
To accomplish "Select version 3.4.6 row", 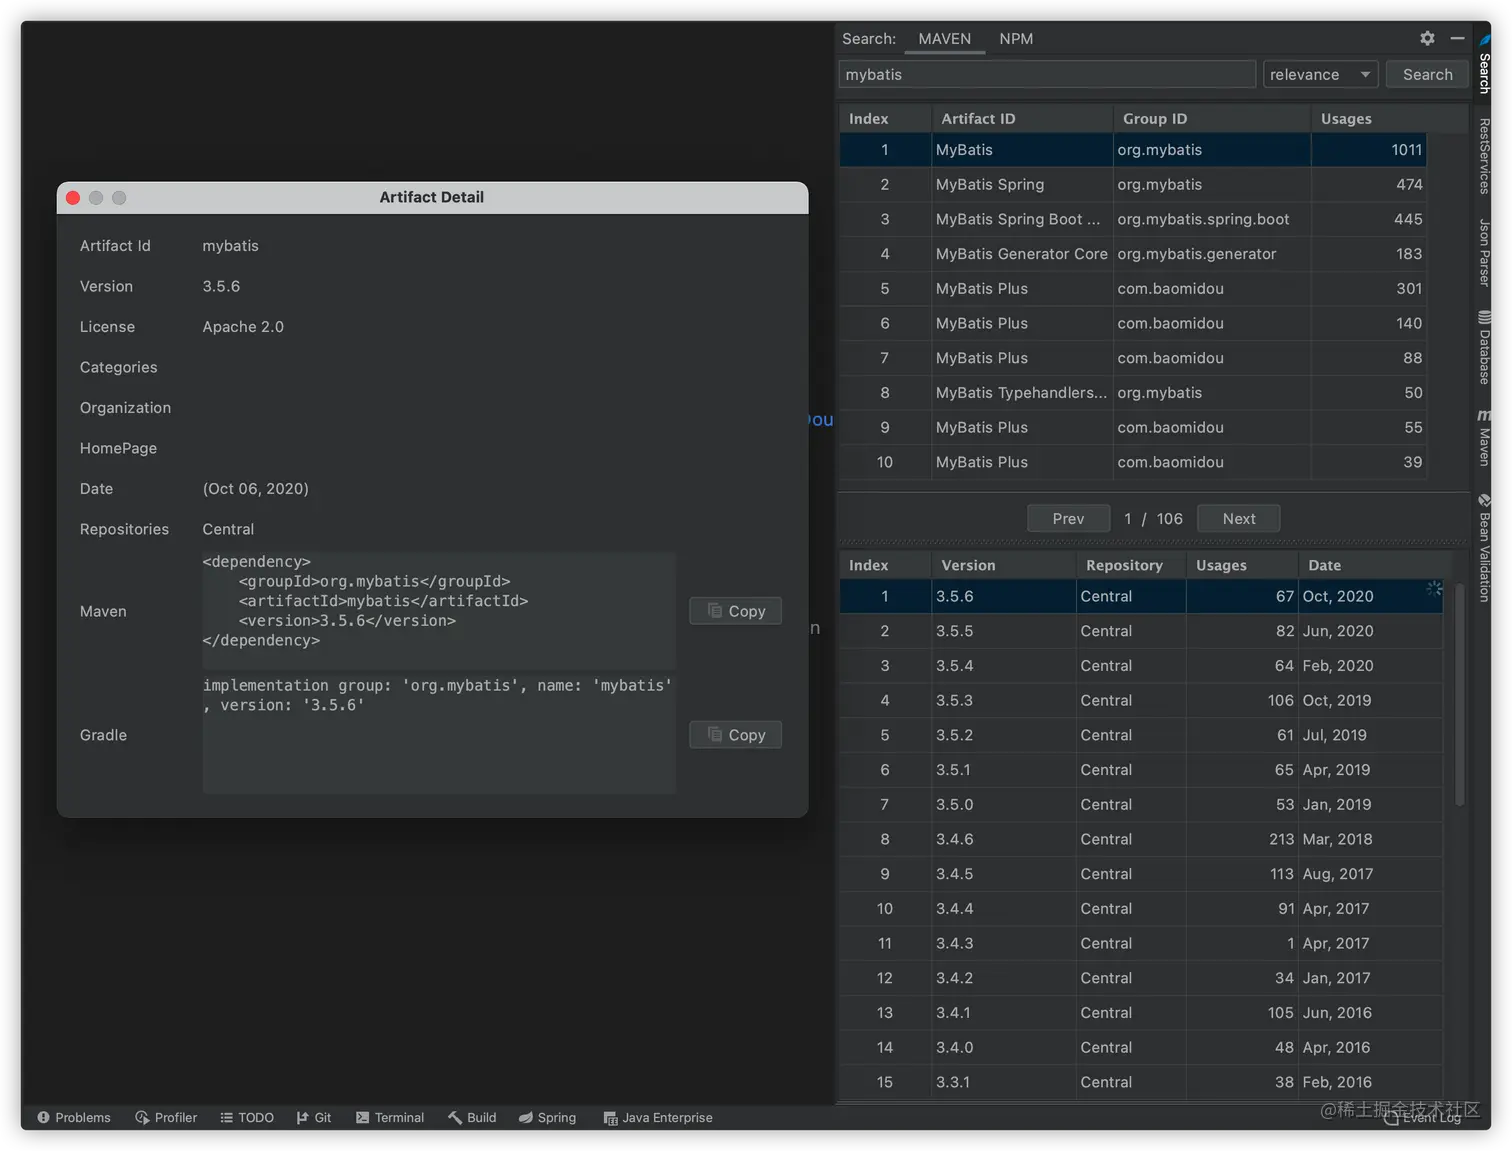I will pos(1141,839).
